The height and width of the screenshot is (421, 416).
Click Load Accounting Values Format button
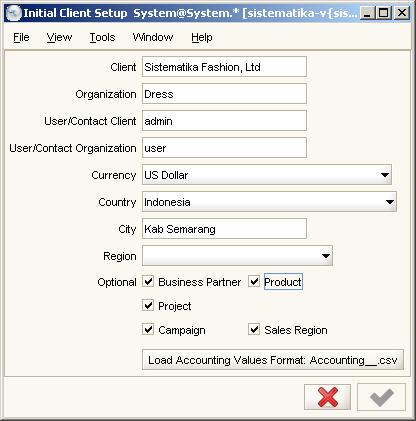(273, 360)
